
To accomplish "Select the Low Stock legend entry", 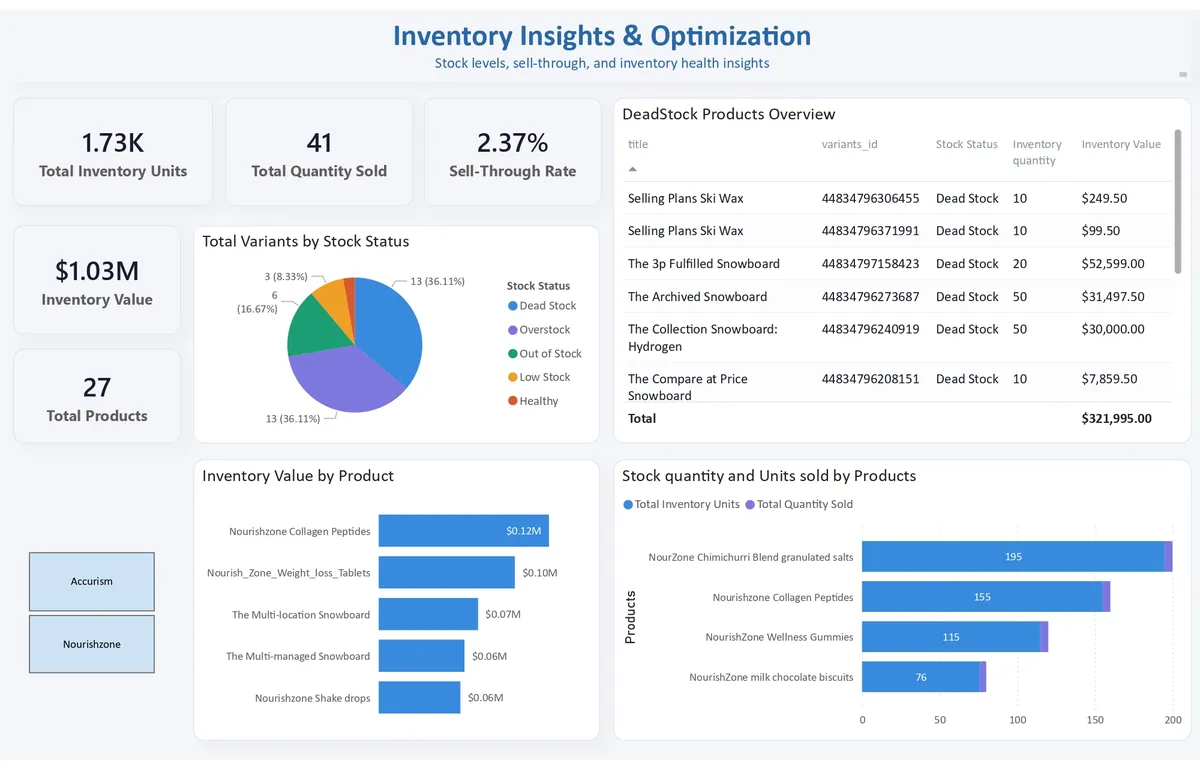I will [x=539, y=377].
